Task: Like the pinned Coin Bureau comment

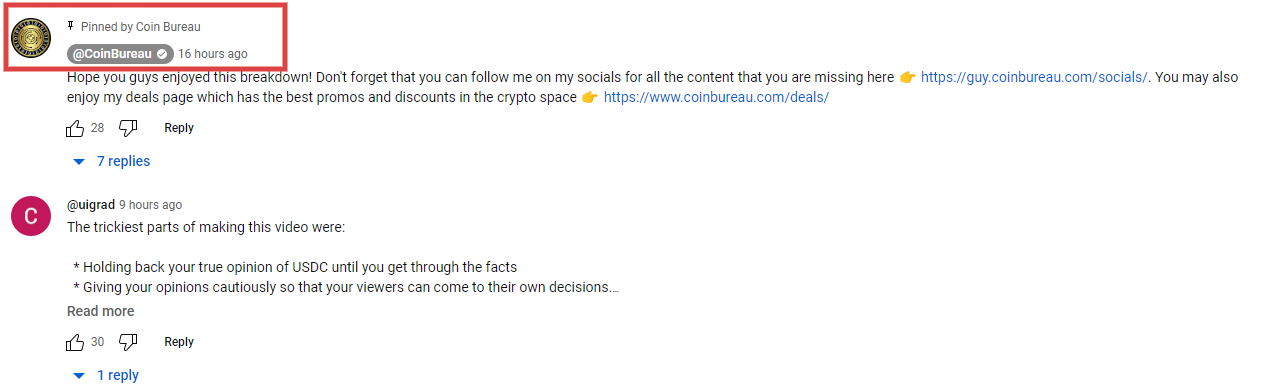Action: point(75,128)
